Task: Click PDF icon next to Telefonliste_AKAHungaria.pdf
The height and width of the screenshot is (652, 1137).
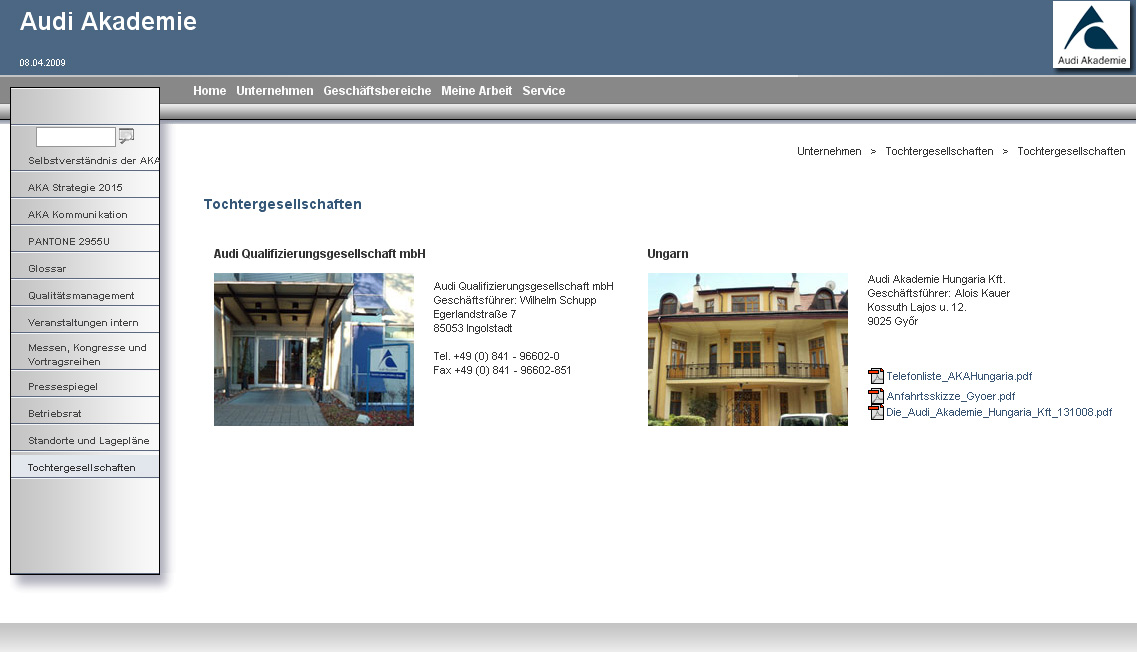Action: click(876, 376)
